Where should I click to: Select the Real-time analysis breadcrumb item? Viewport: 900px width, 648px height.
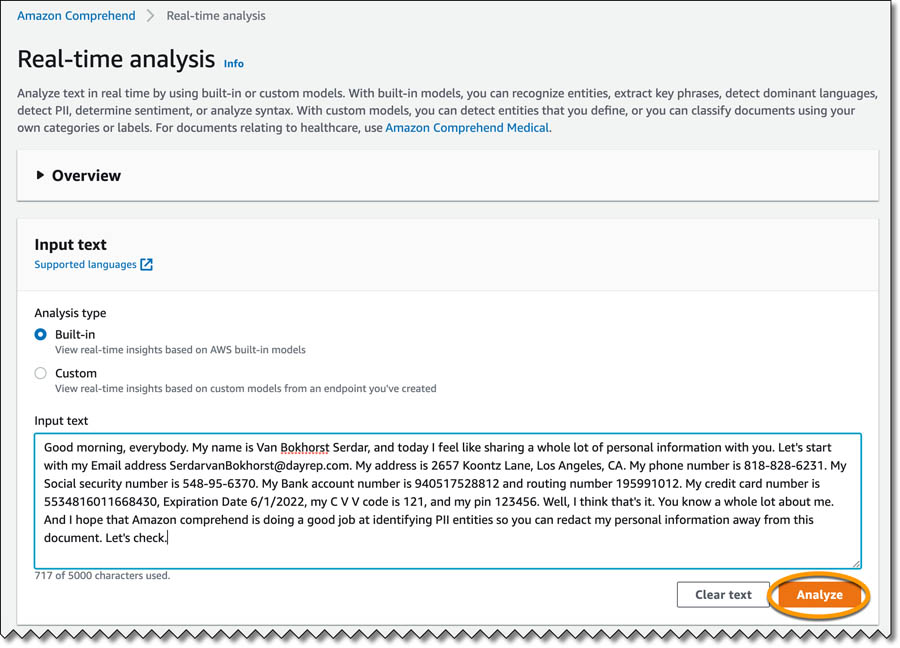click(x=215, y=16)
